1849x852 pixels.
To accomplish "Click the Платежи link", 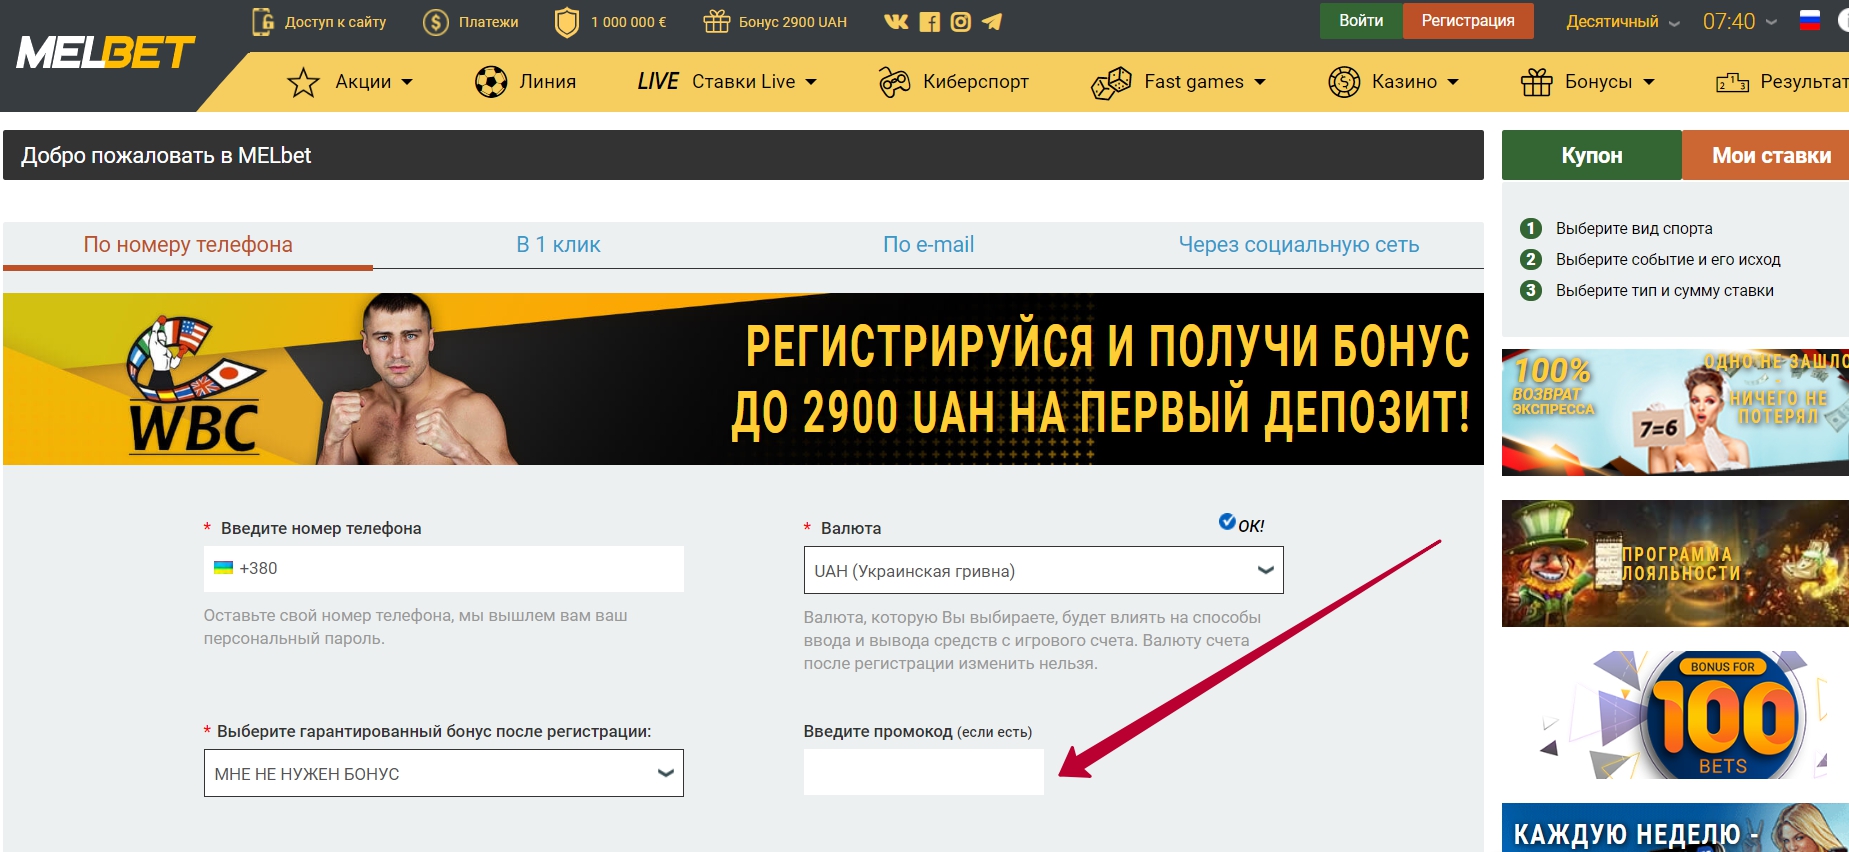I will click(489, 22).
